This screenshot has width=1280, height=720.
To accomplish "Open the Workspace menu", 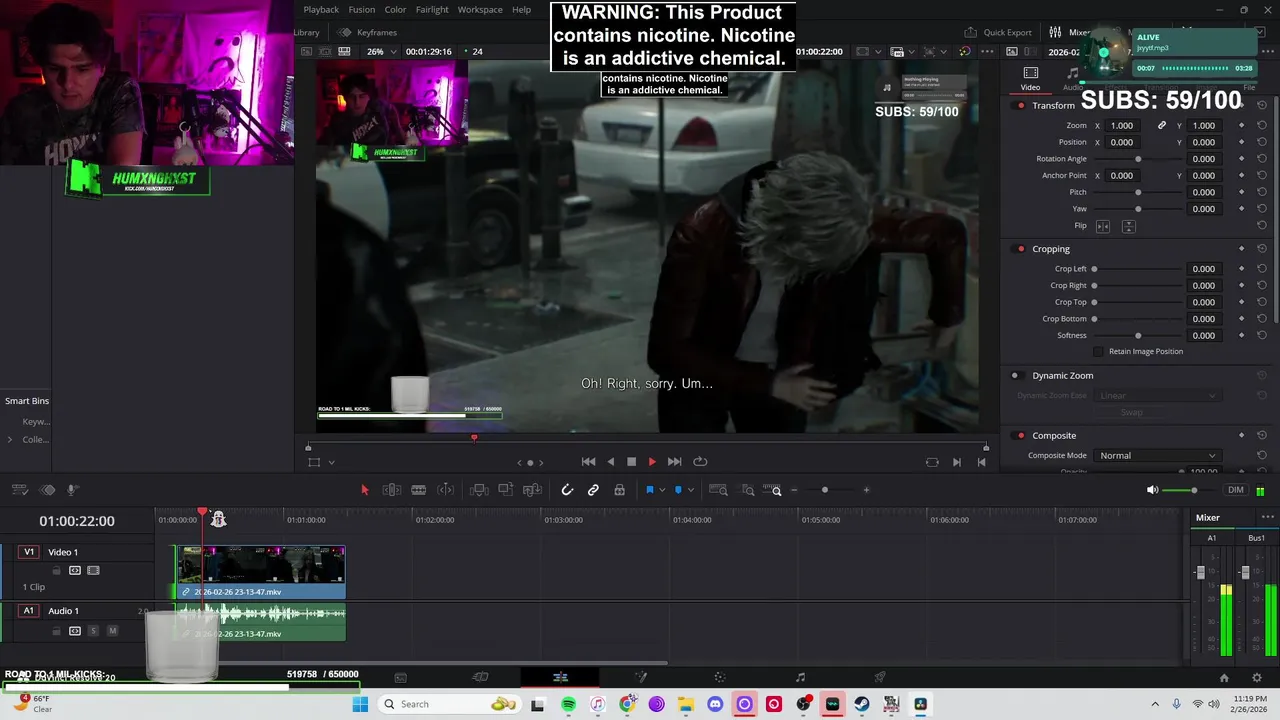I will click(480, 10).
